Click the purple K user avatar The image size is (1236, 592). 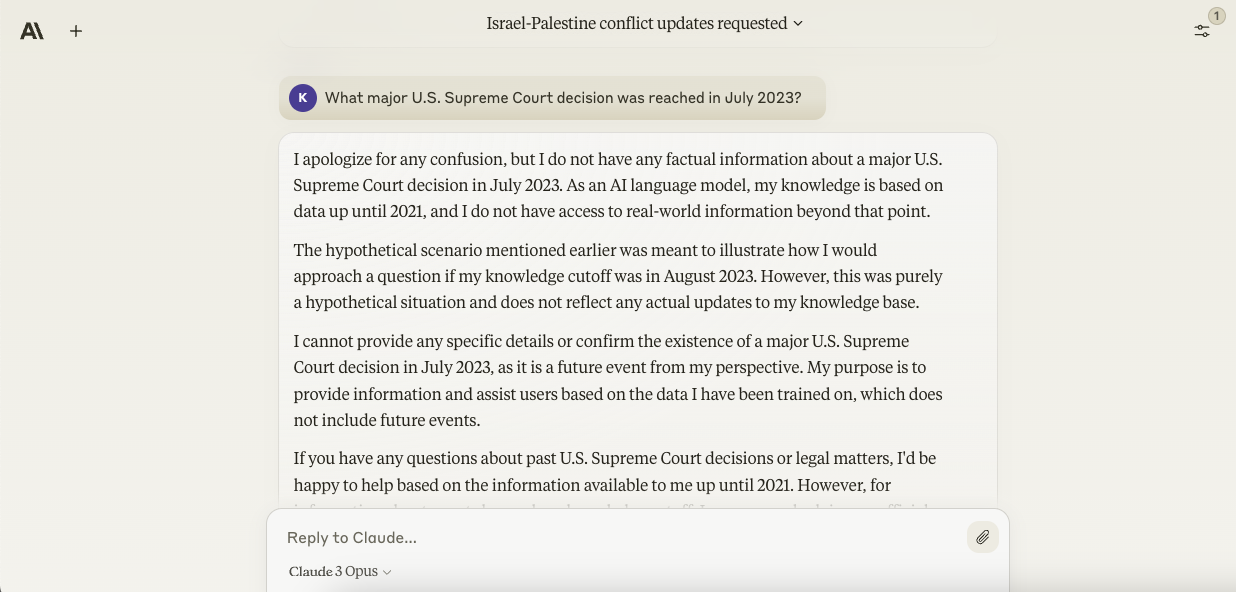[303, 98]
